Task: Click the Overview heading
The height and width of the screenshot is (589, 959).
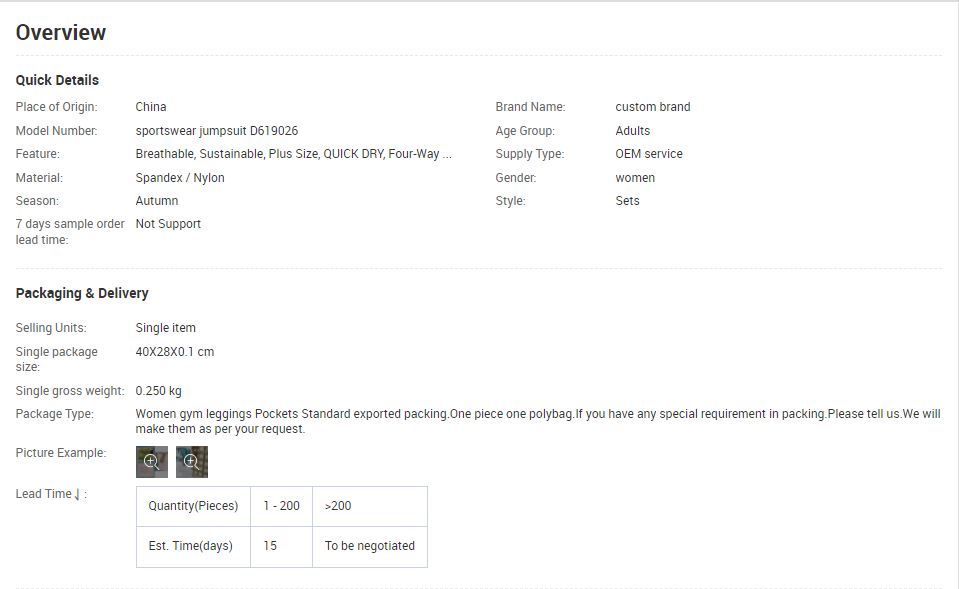Action: [x=61, y=32]
